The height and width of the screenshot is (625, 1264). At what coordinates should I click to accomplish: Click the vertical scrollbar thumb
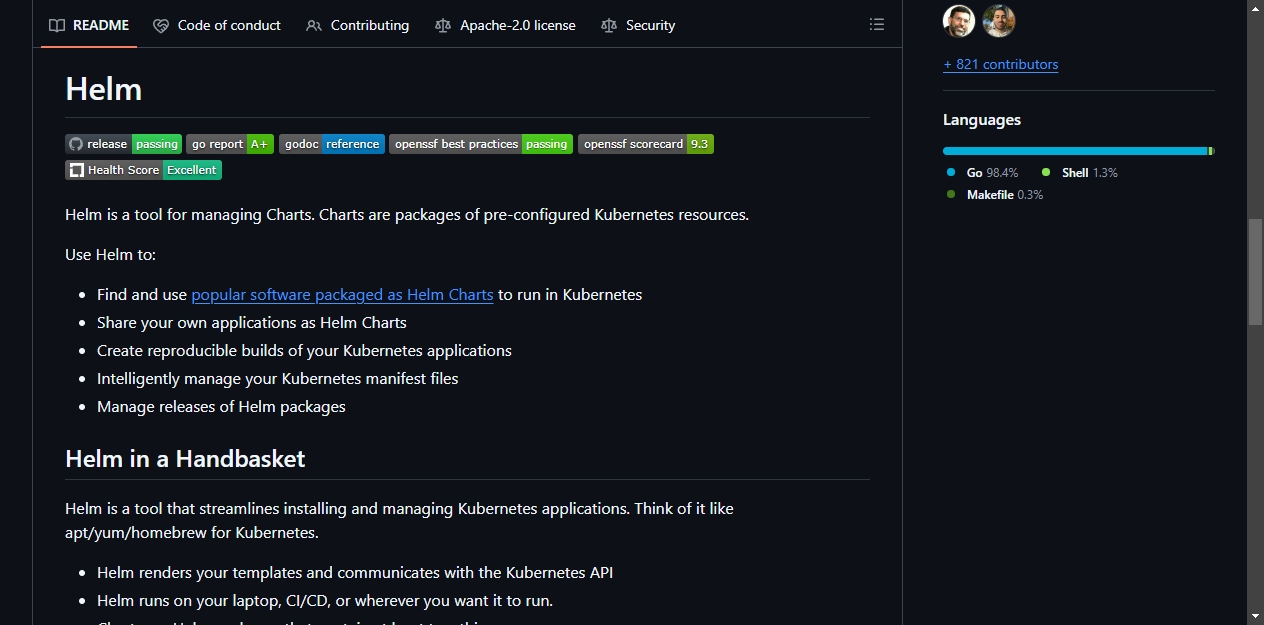click(1255, 271)
